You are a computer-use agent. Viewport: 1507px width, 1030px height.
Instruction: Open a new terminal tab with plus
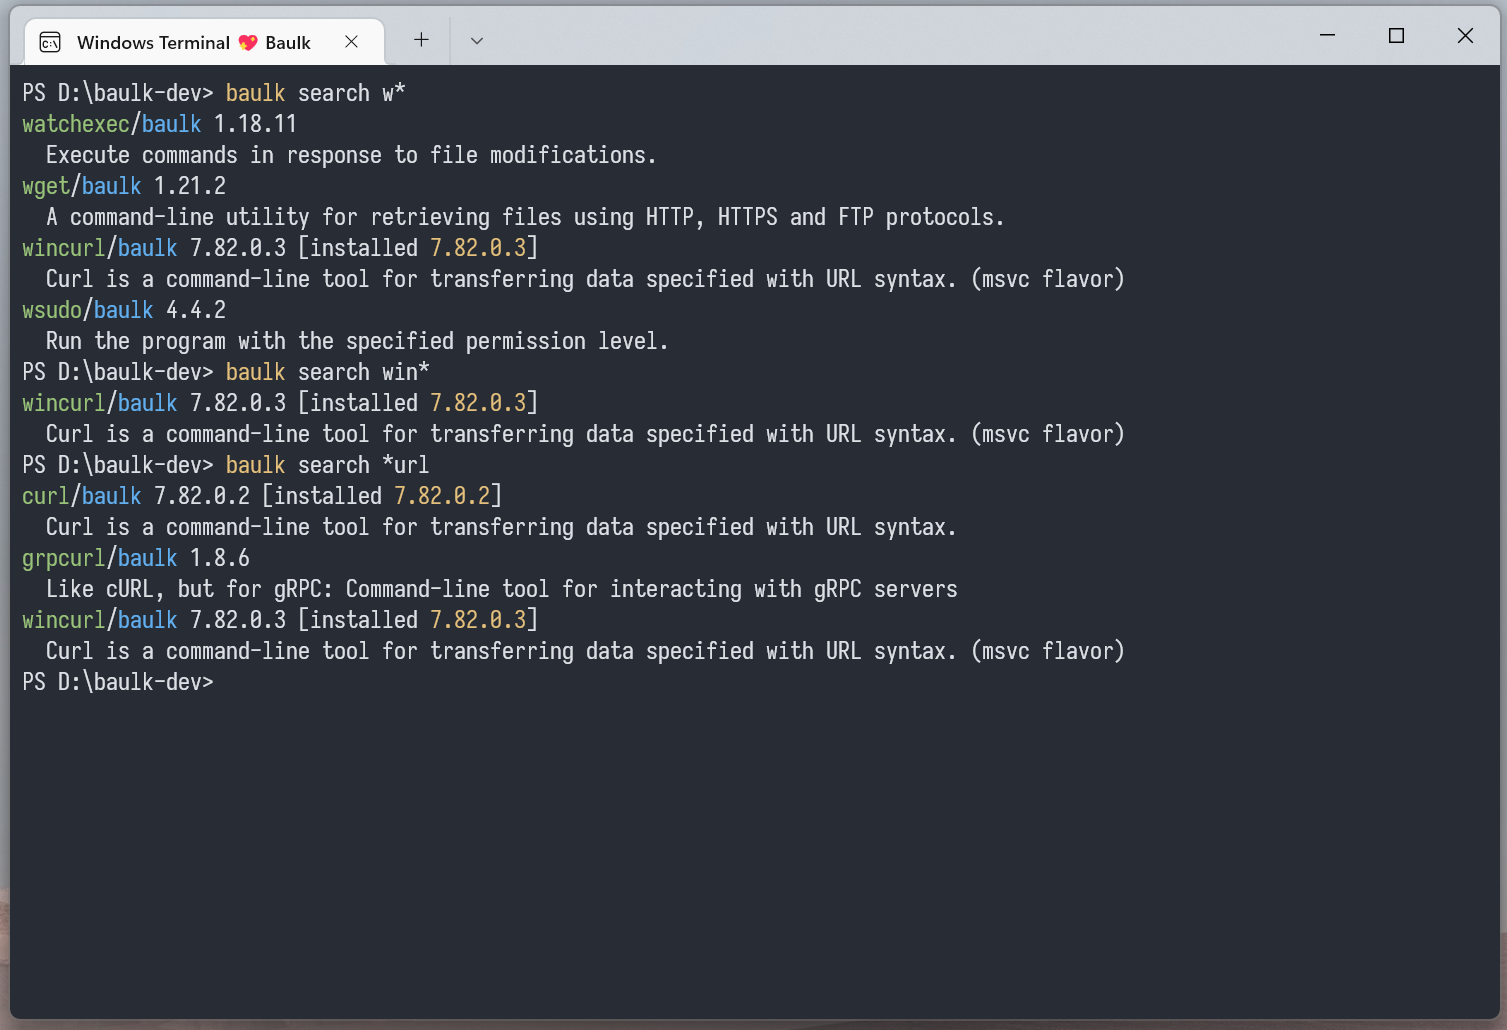coord(421,40)
